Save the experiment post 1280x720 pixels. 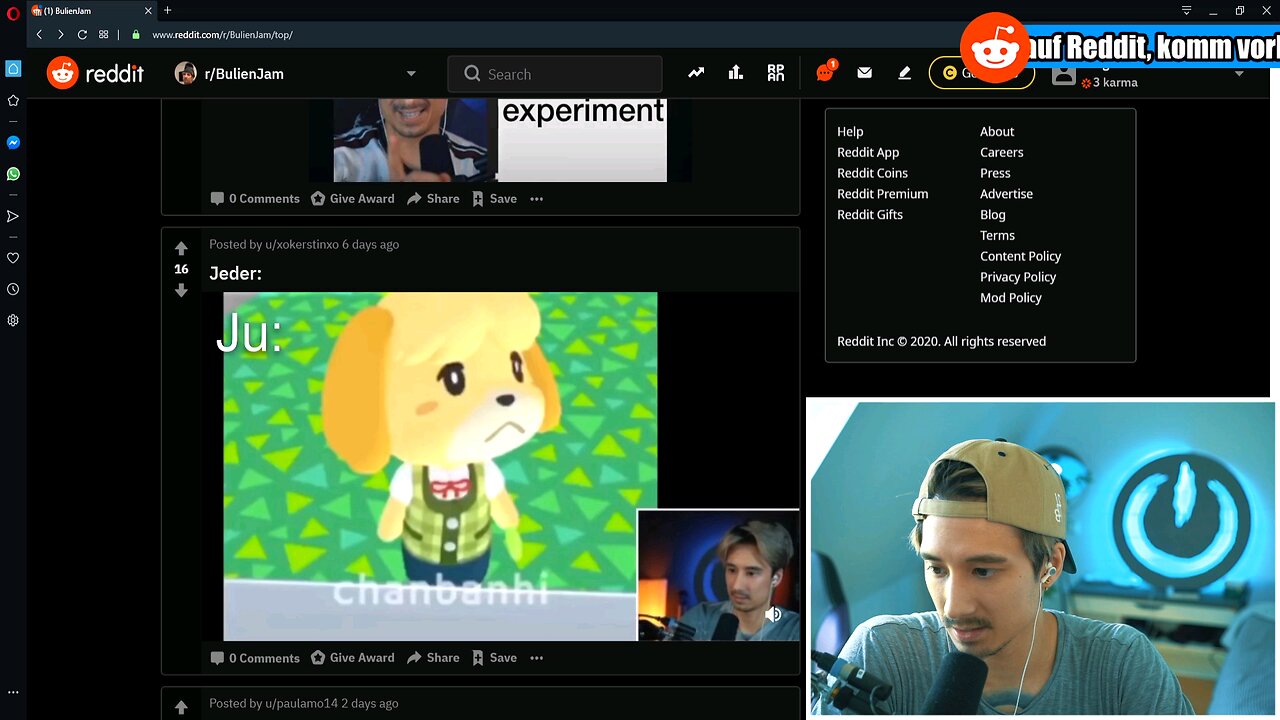pyautogui.click(x=494, y=199)
